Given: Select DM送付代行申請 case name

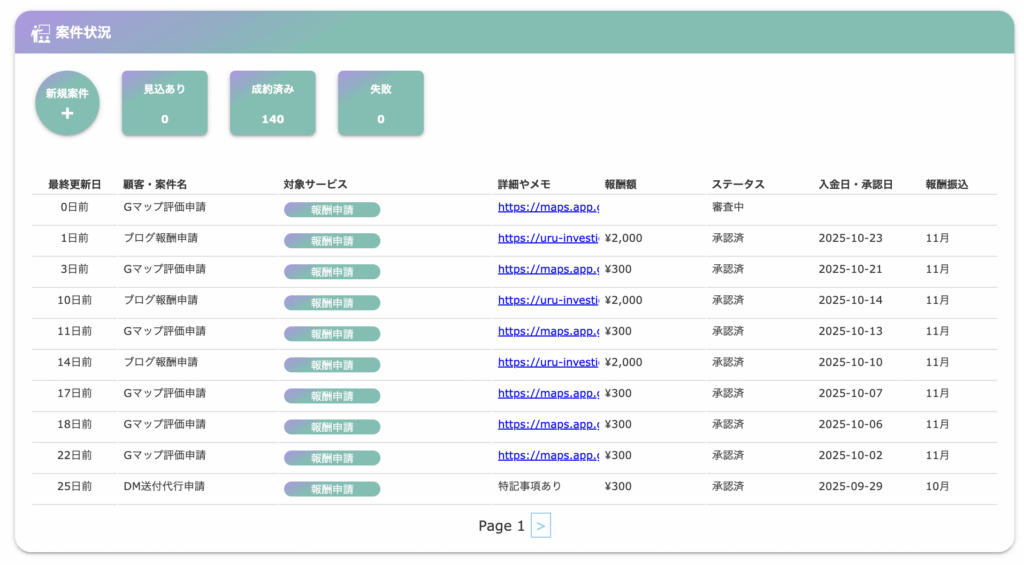Looking at the screenshot, I should (164, 487).
